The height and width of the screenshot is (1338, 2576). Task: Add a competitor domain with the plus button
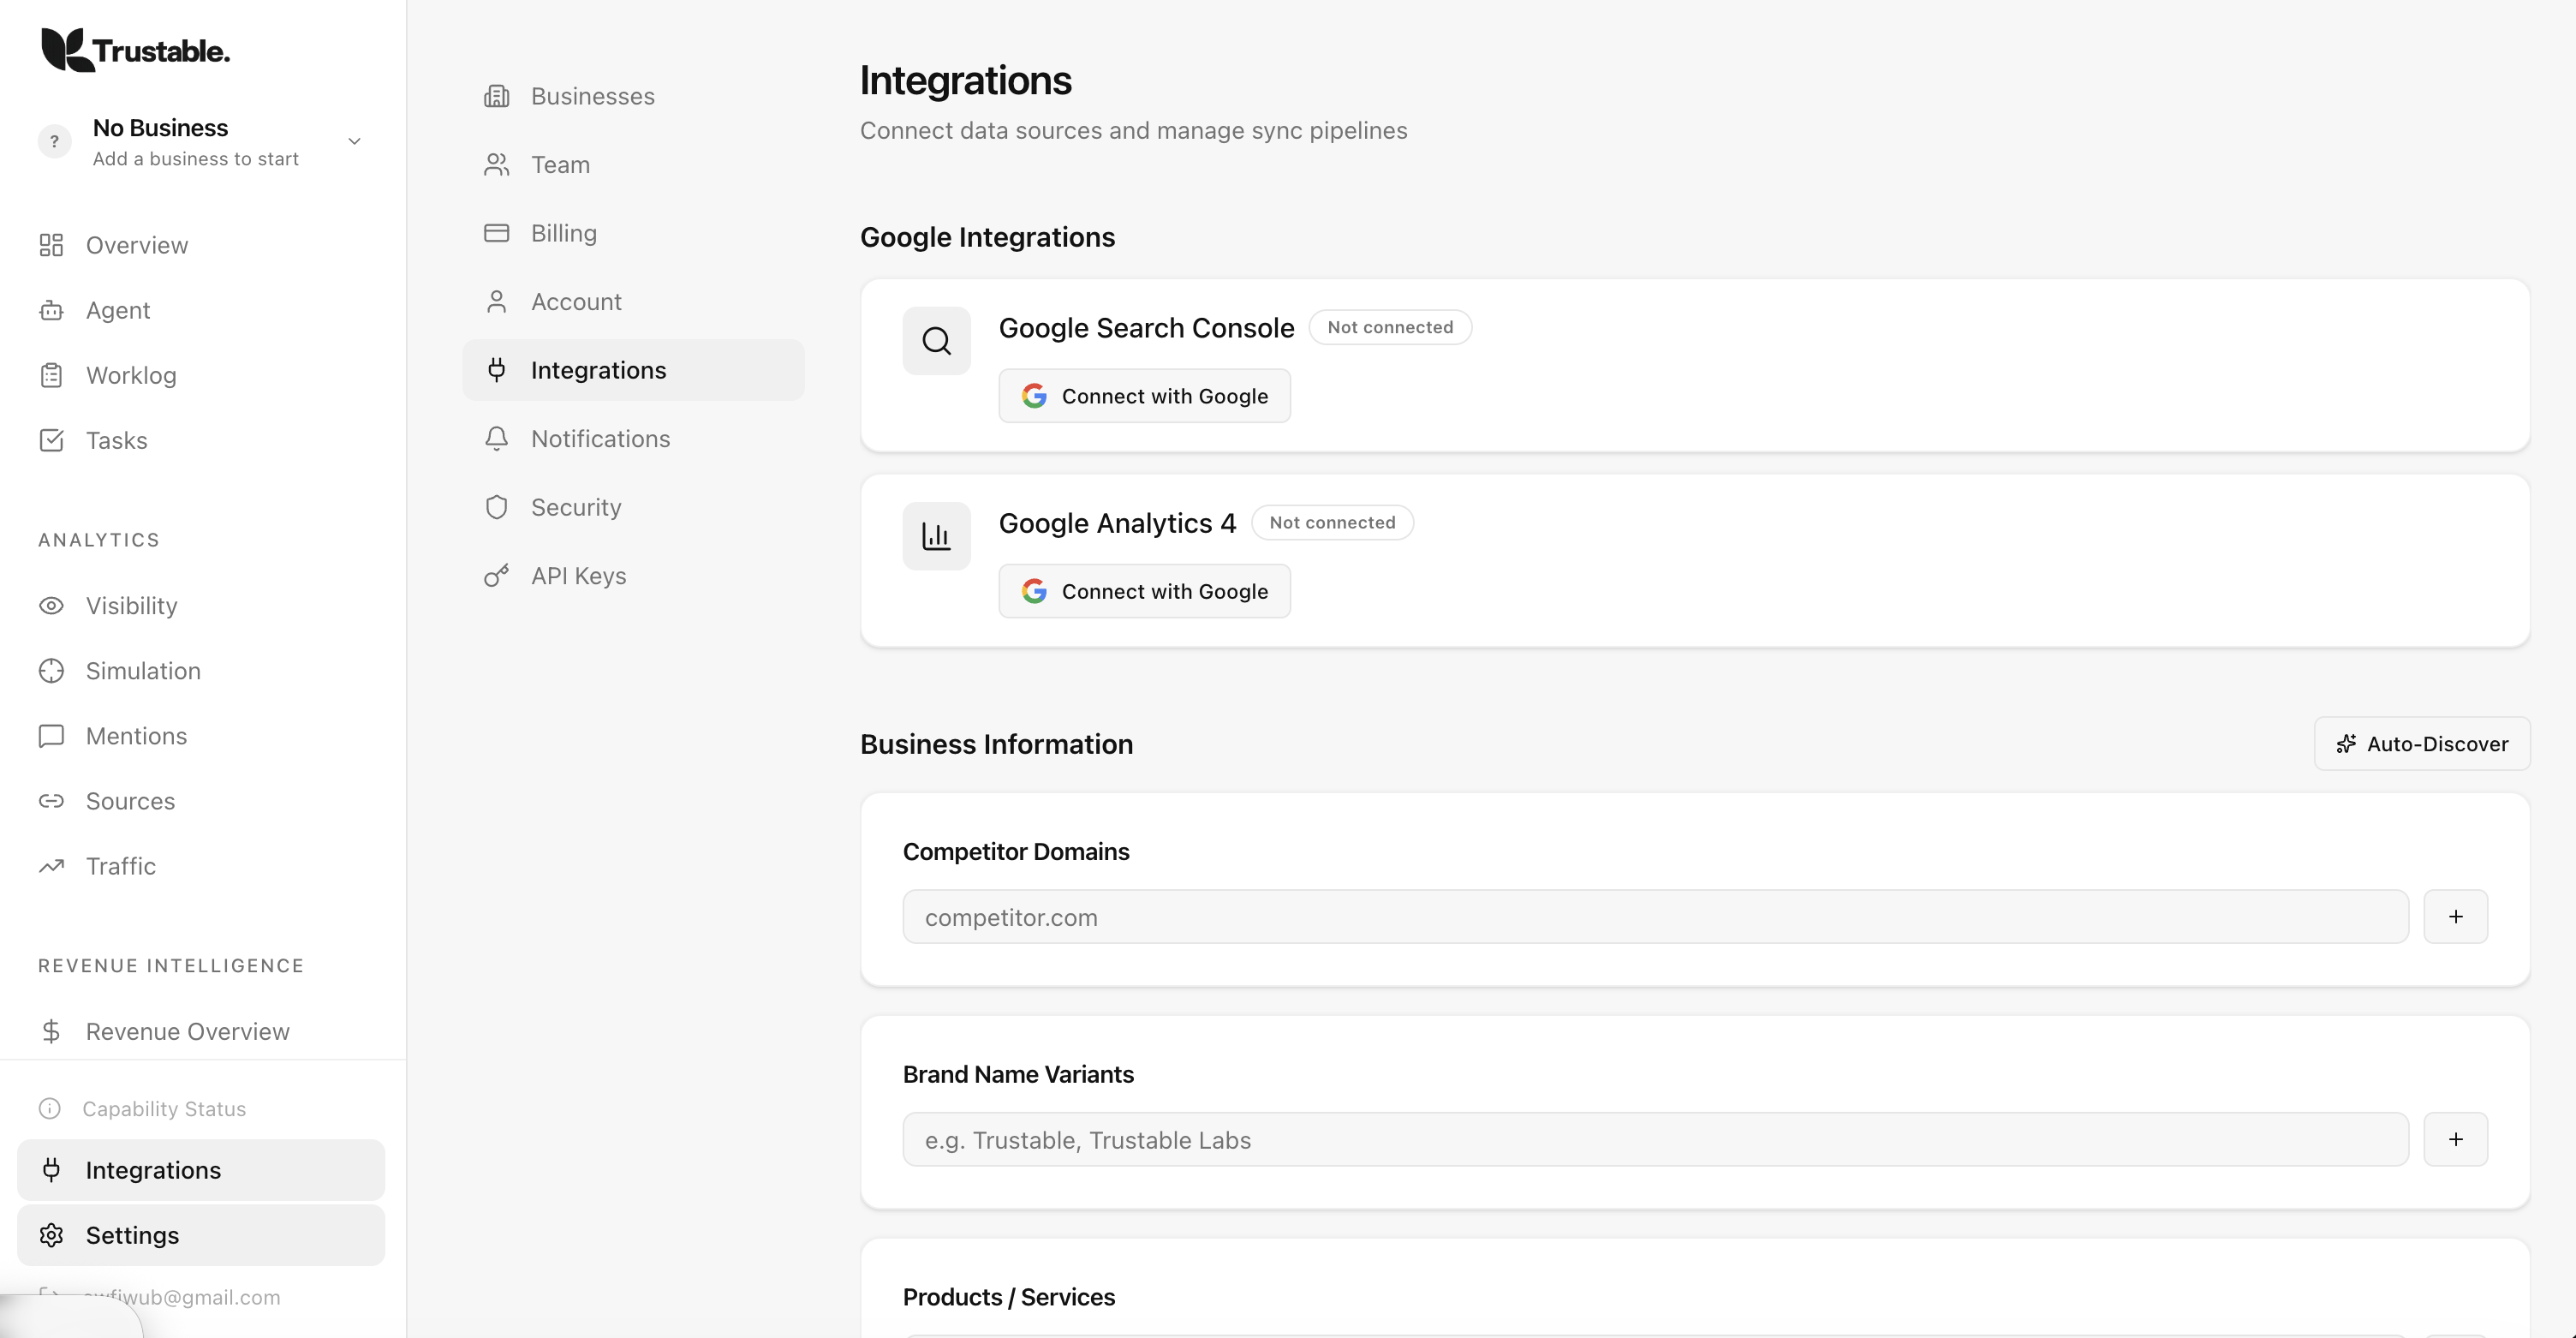pos(2457,916)
